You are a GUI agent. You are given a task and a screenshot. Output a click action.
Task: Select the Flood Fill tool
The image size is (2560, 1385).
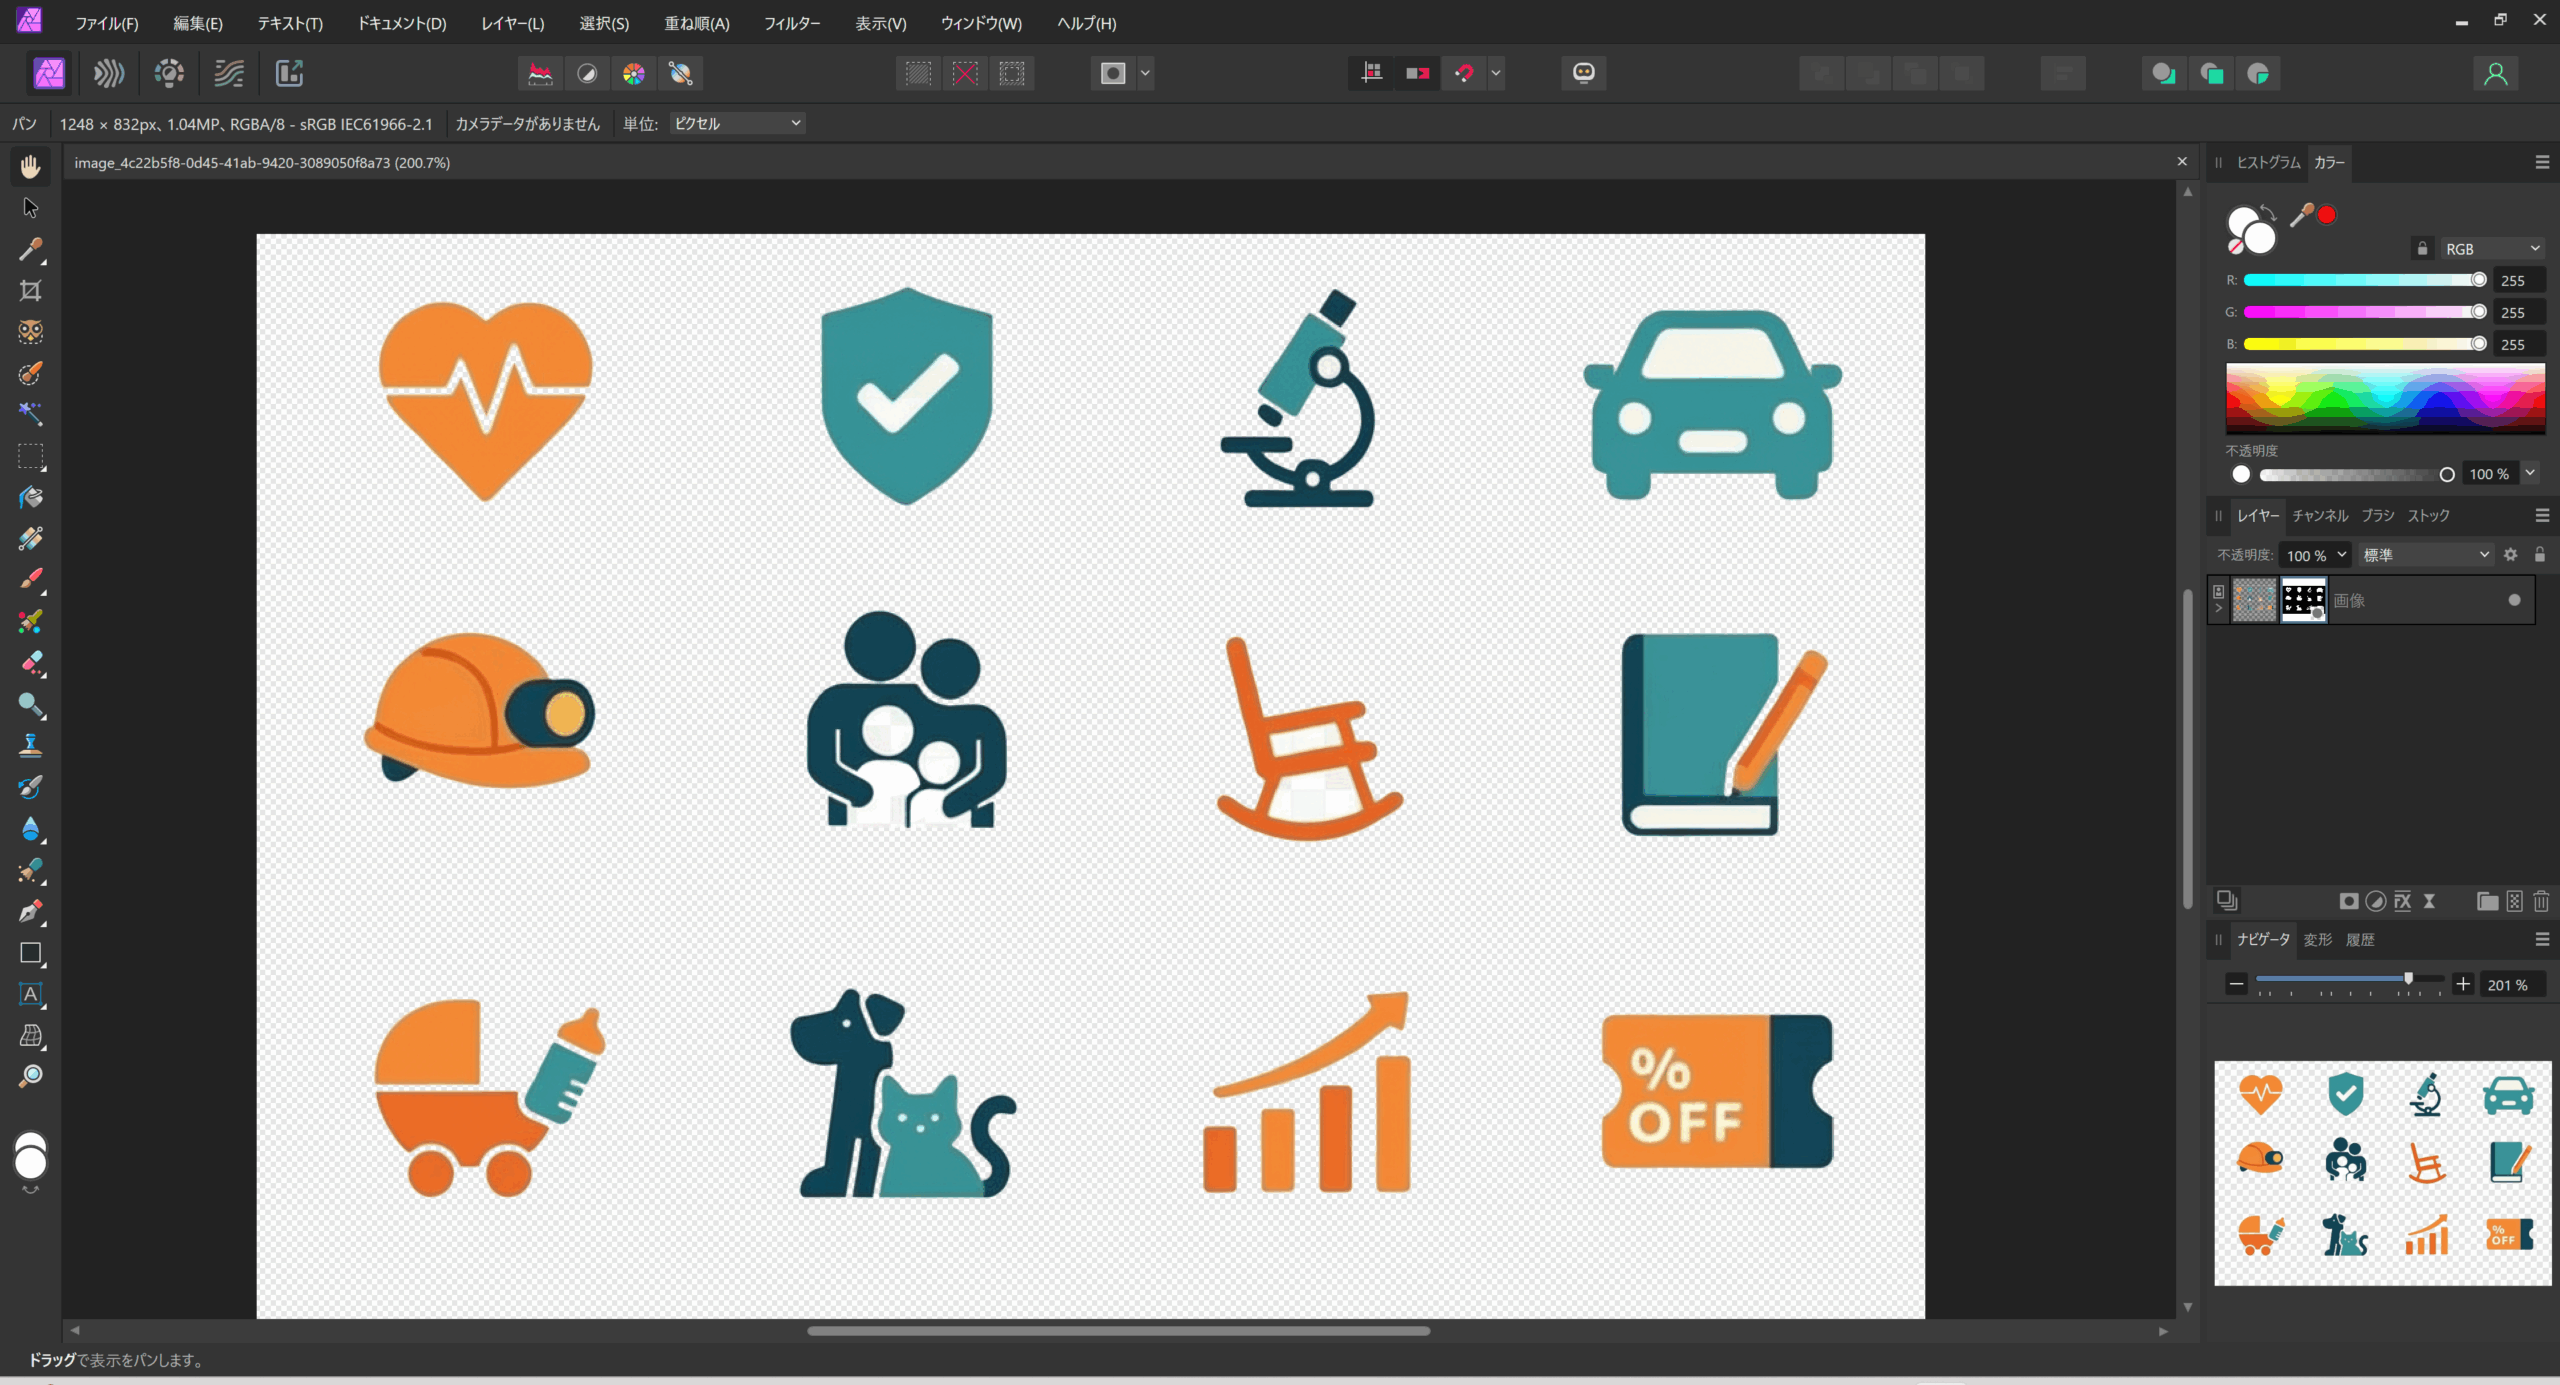[x=30, y=498]
